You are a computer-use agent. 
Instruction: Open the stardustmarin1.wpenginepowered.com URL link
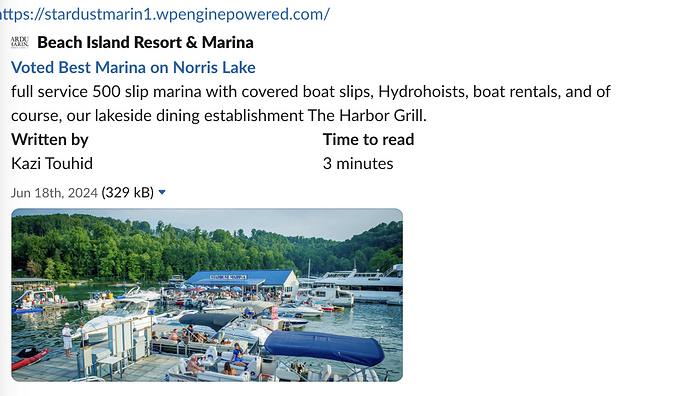pos(165,14)
